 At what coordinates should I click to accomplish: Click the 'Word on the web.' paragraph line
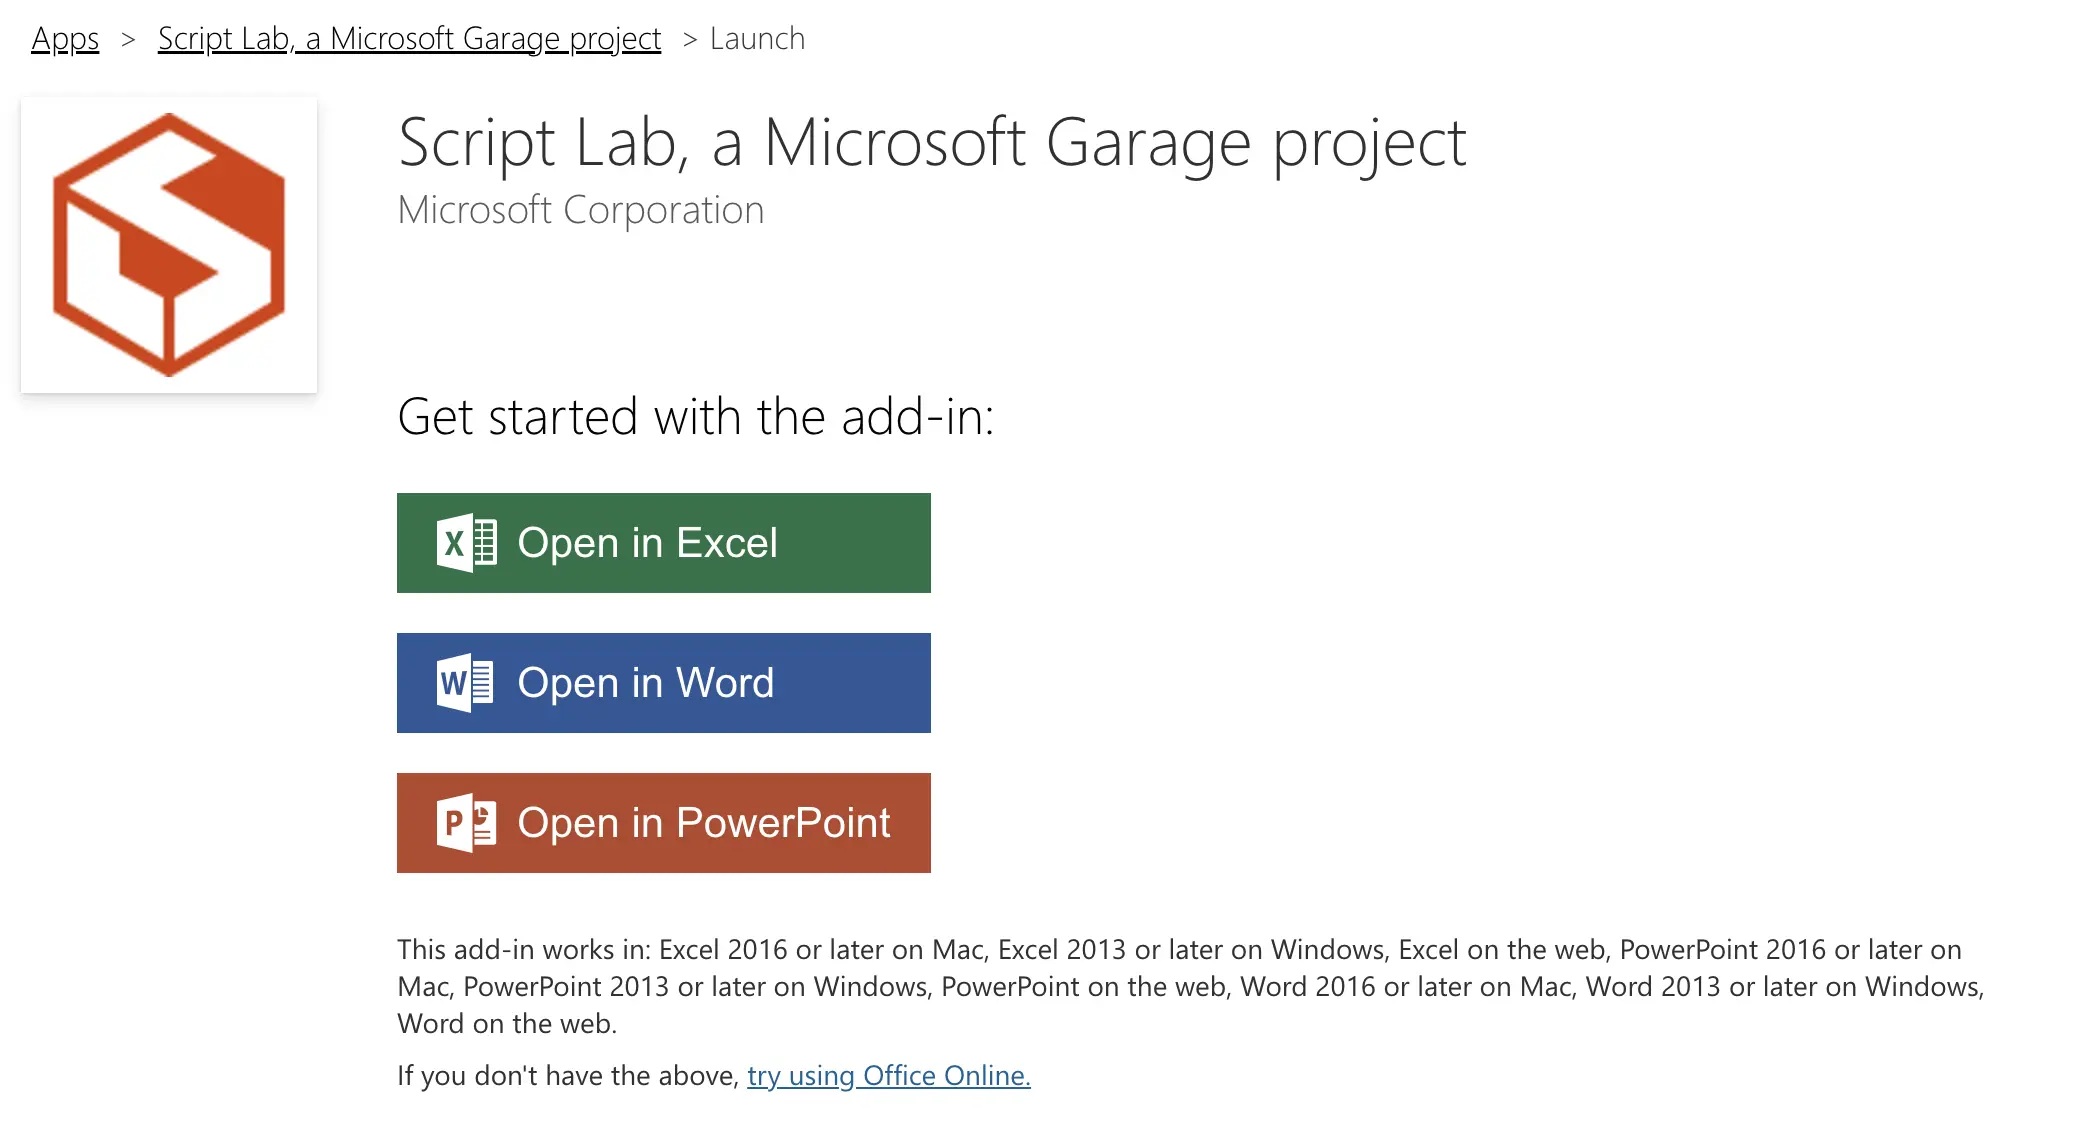tap(507, 1024)
